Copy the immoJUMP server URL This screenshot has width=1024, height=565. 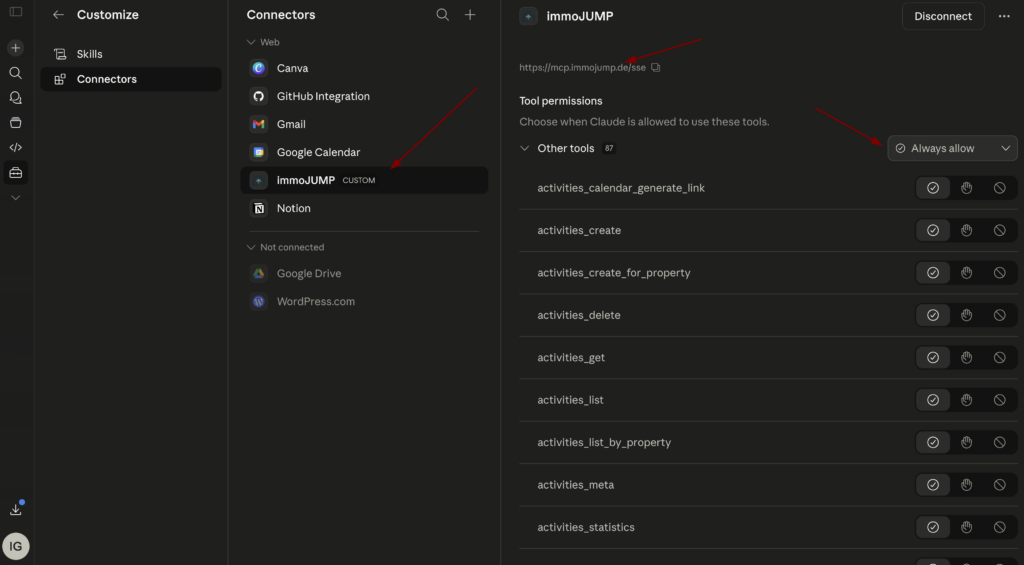pos(656,68)
